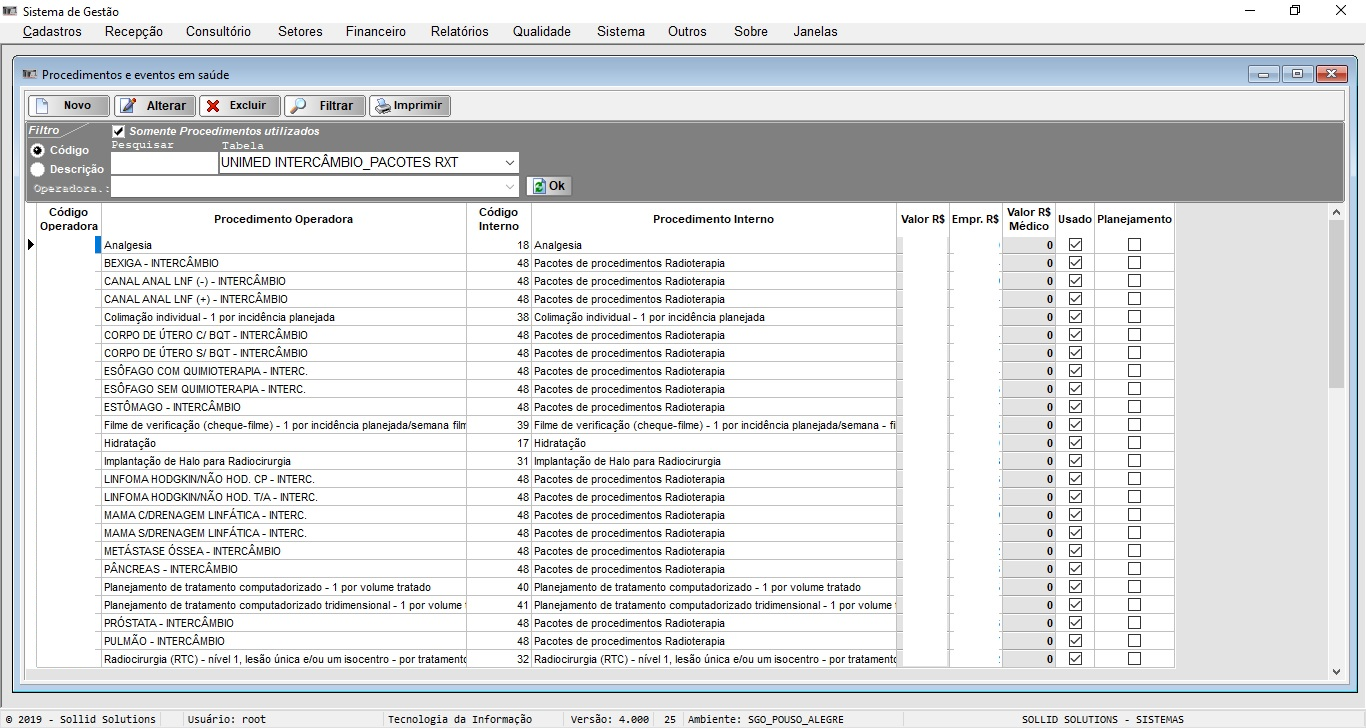Open the Consultório menu
This screenshot has width=1366, height=728.
[218, 31]
